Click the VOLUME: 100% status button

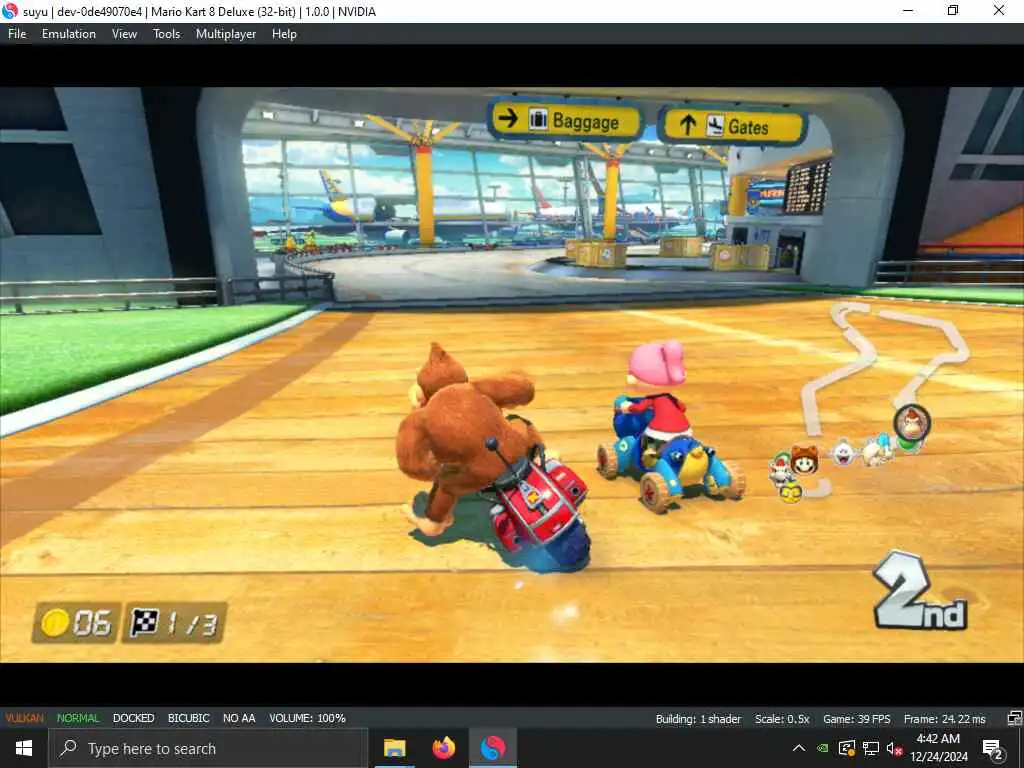(307, 718)
